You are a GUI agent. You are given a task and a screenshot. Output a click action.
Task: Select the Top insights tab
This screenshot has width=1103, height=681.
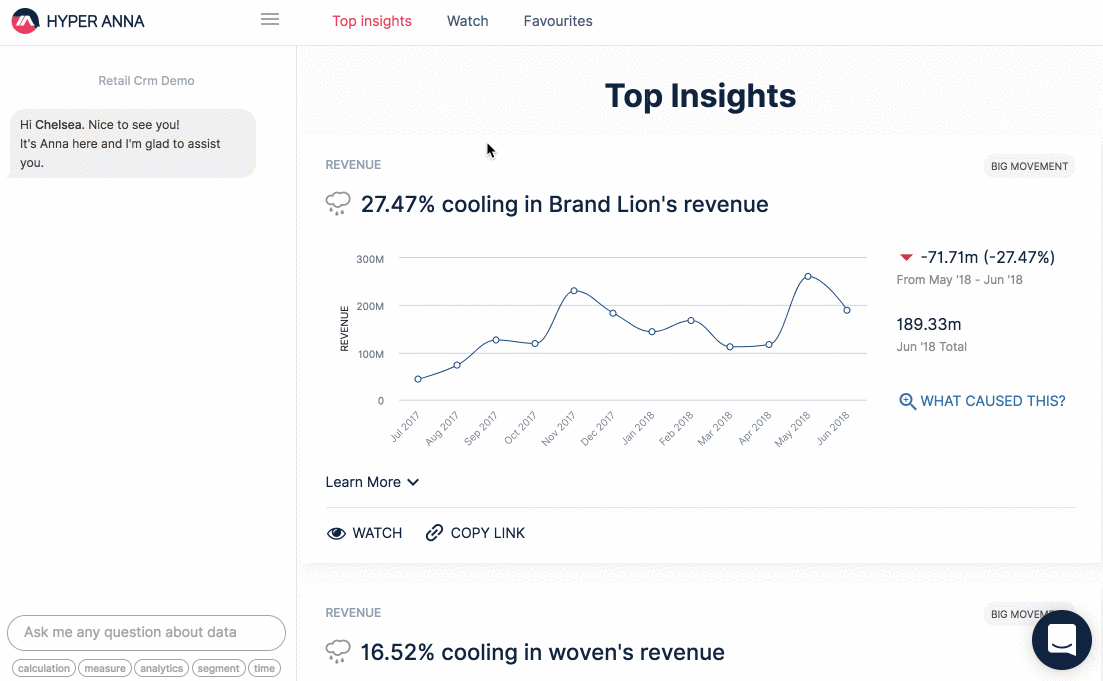point(372,21)
